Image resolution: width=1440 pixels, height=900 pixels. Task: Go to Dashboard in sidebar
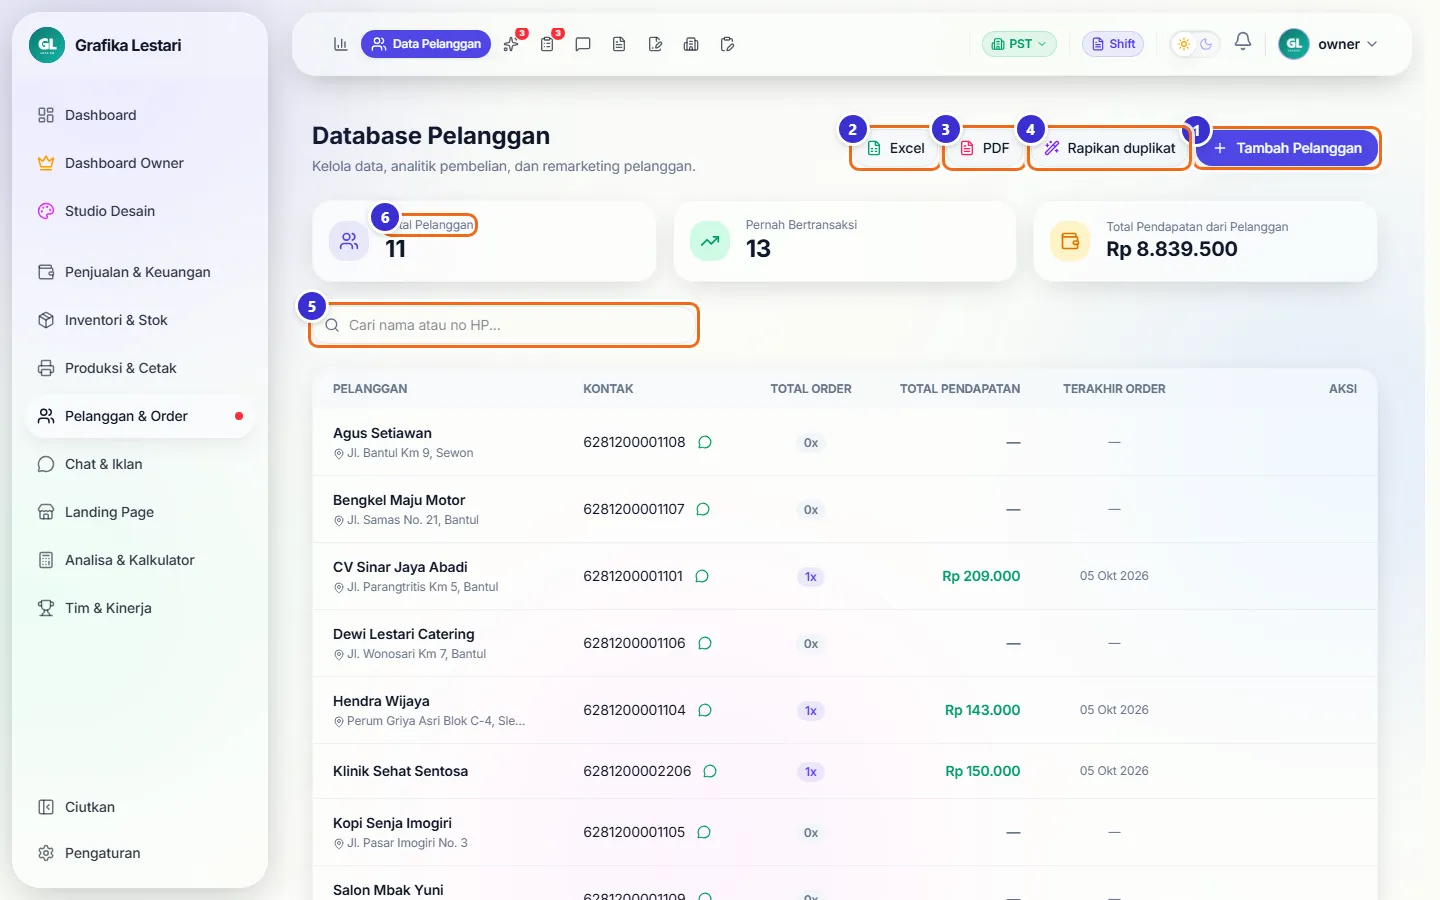pyautogui.click(x=140, y=115)
